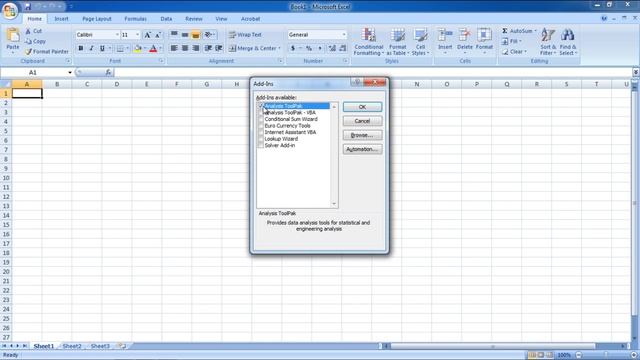Open the font size dropdown
Image resolution: width=640 pixels, height=360 pixels.
138,35
